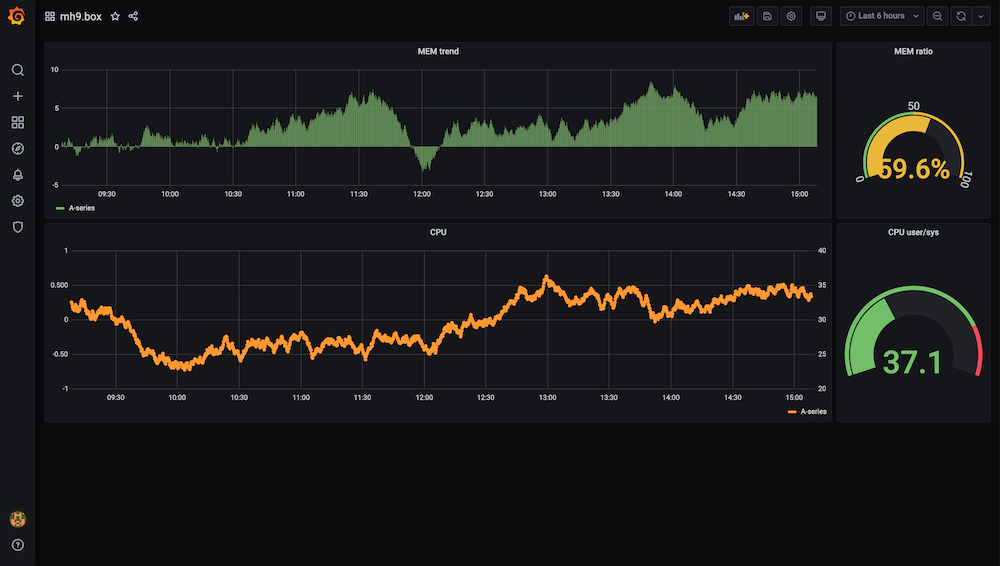The image size is (1000, 566).
Task: Open the Alerting bell icon
Action: [x=18, y=175]
